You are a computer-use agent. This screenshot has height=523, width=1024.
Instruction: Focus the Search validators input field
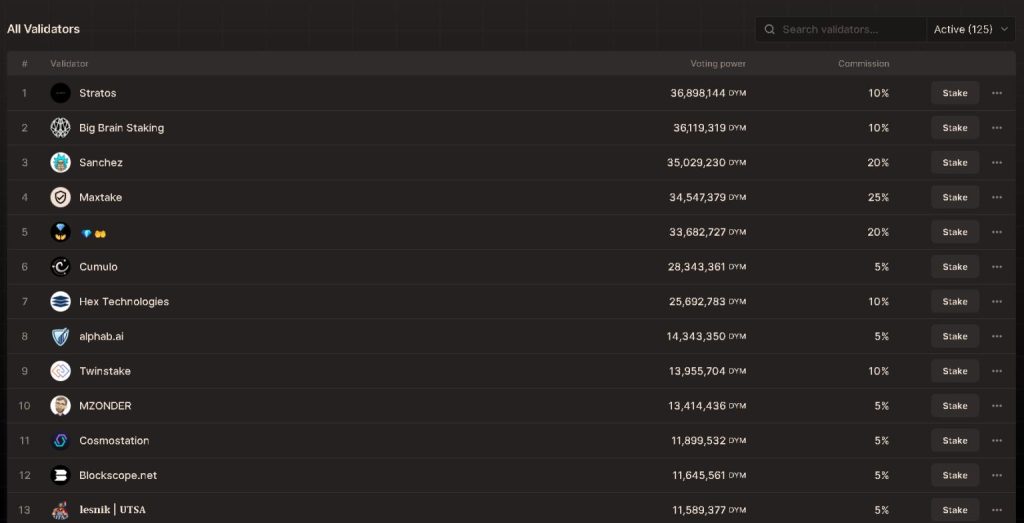coord(850,30)
